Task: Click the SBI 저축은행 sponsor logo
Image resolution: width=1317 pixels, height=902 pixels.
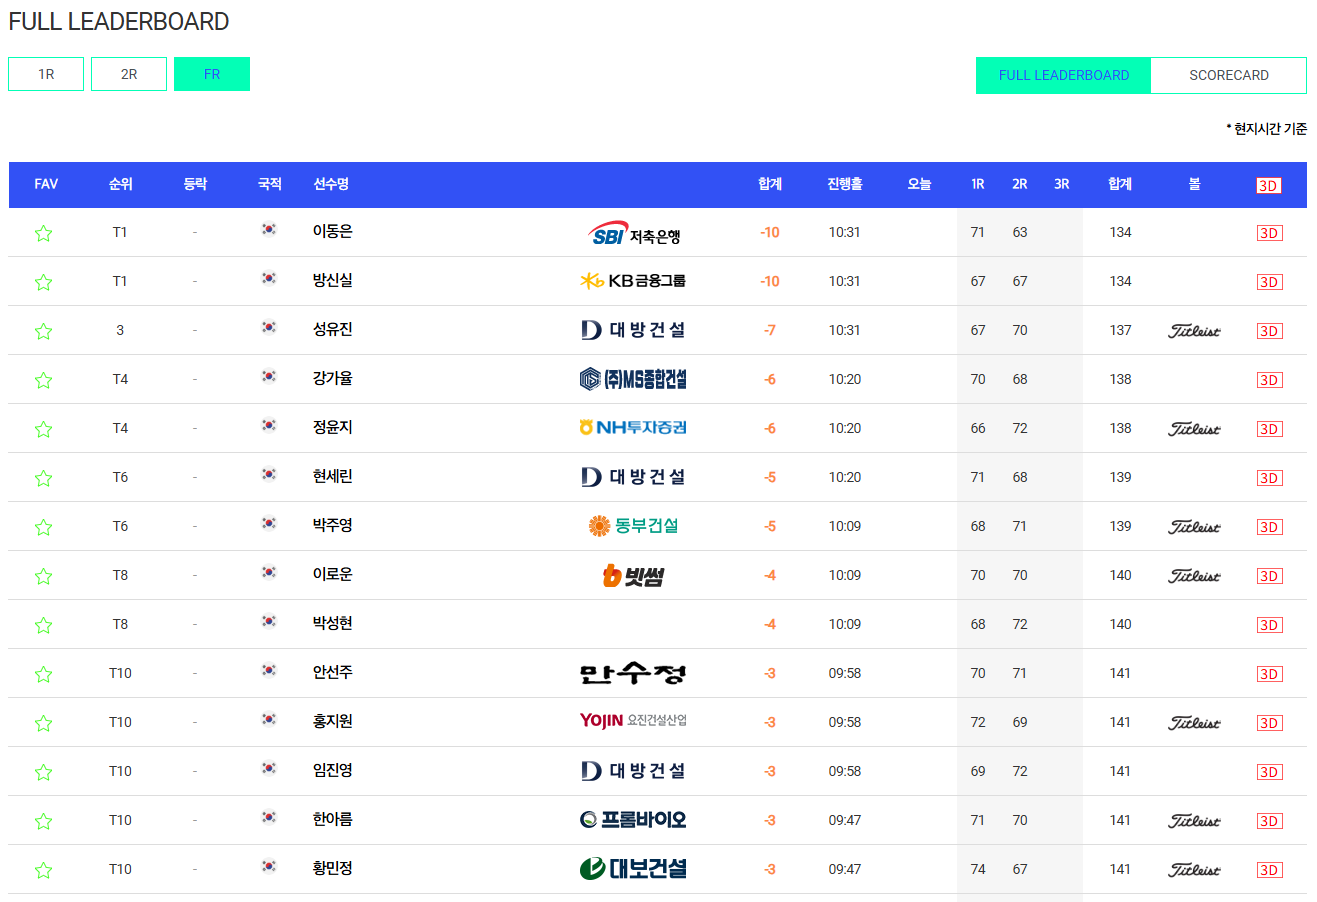Action: coord(634,233)
